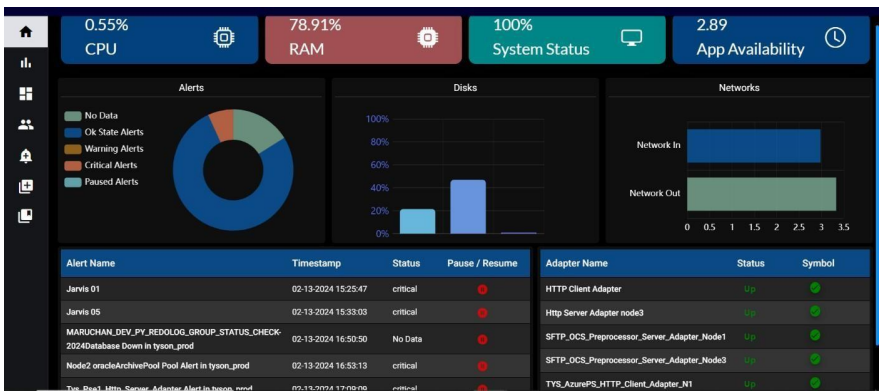Open the dashboard grid sidebar icon

click(26, 94)
